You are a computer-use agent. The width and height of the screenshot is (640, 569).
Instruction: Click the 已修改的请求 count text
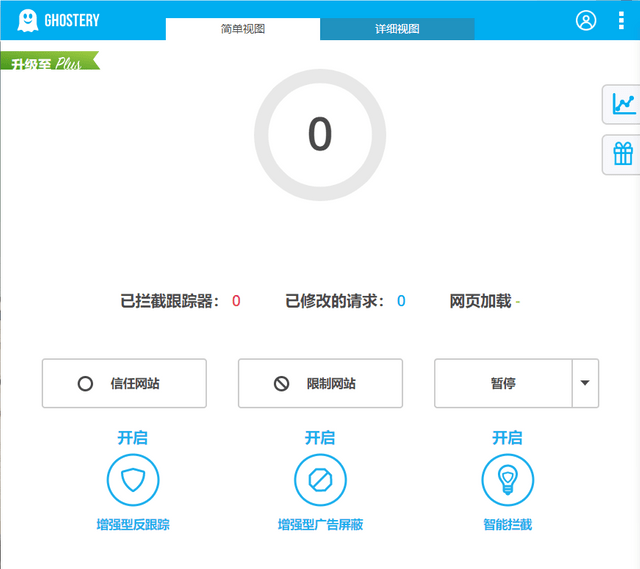(345, 301)
